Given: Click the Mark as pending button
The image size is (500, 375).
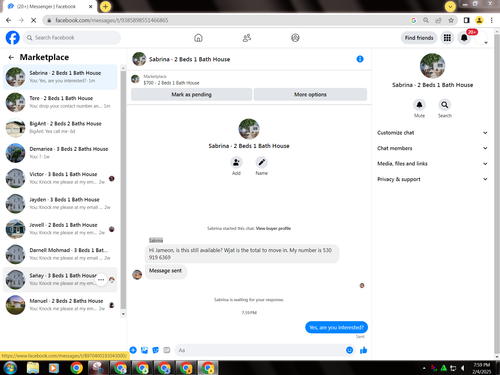Looking at the screenshot, I should coord(191,94).
